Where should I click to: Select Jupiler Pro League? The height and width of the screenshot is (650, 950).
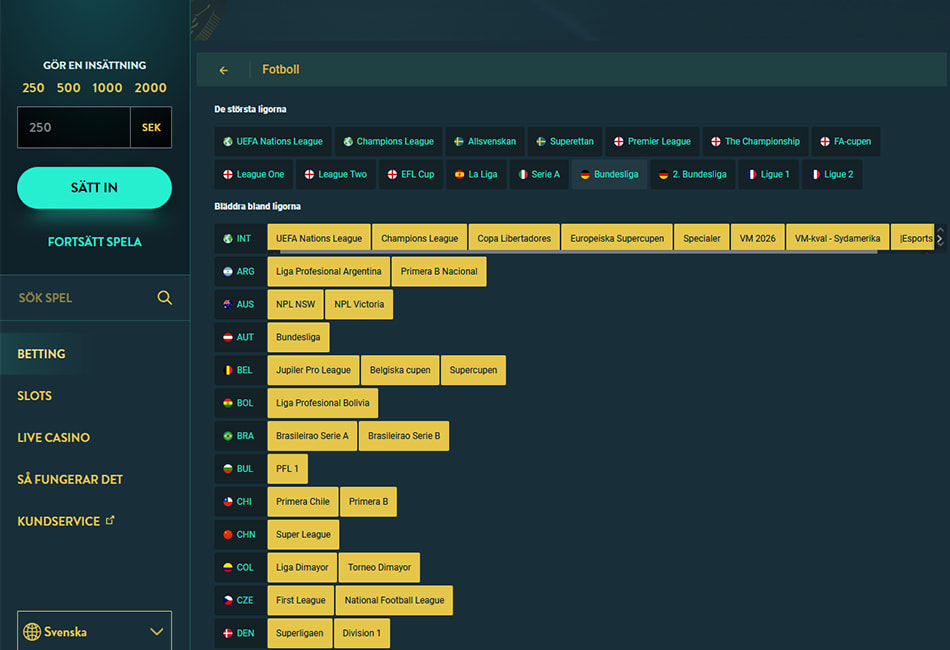[x=313, y=370]
